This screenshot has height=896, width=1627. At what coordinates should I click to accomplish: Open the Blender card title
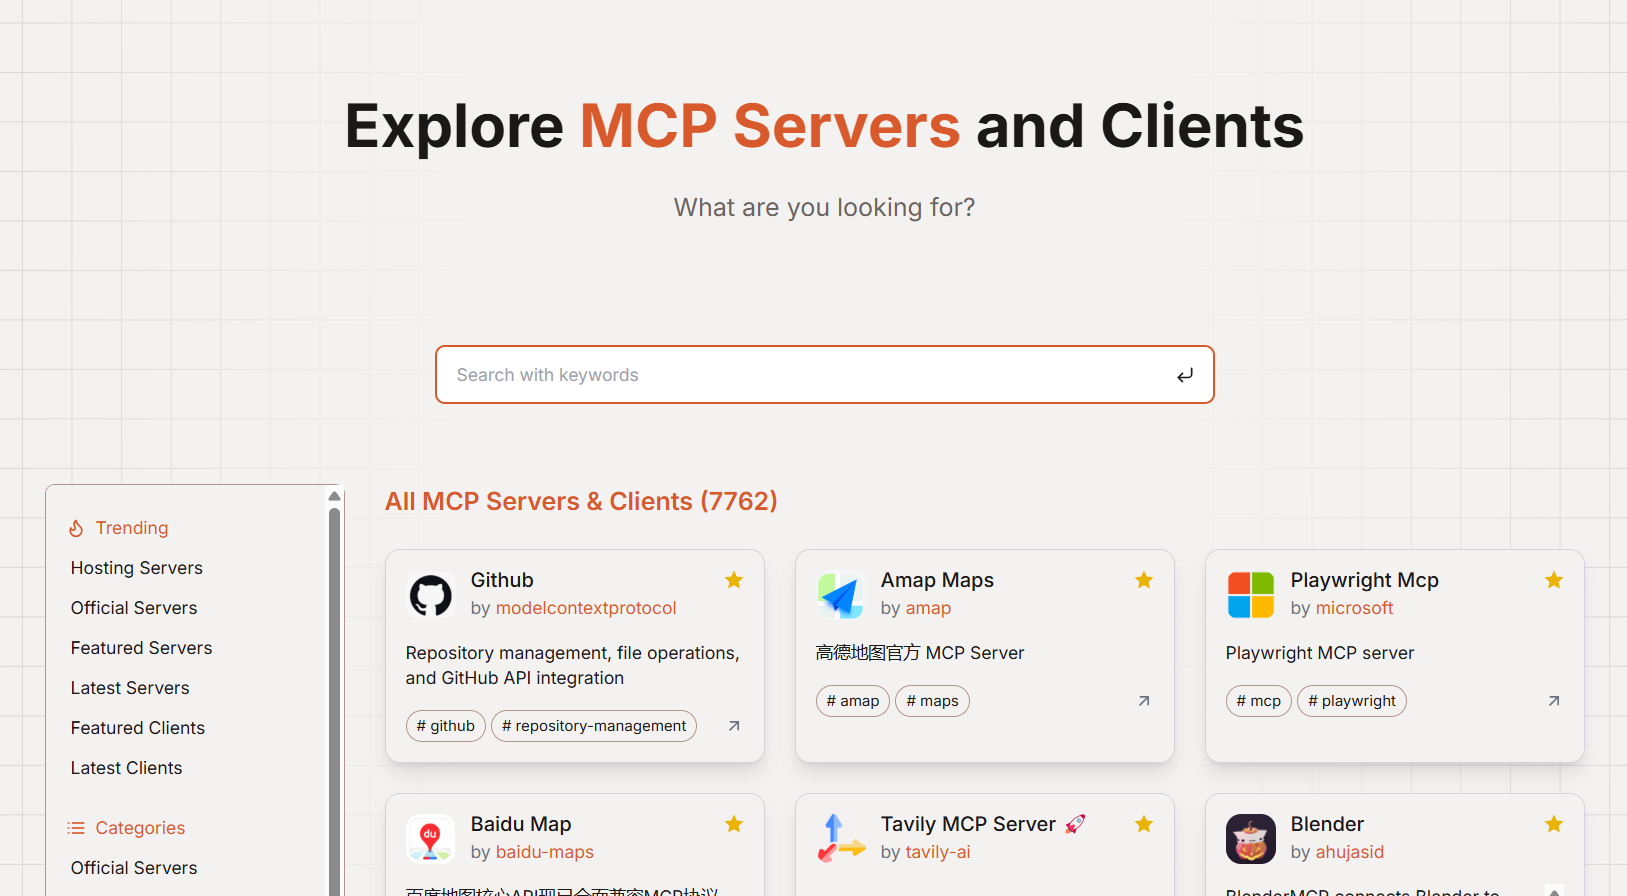point(1327,824)
